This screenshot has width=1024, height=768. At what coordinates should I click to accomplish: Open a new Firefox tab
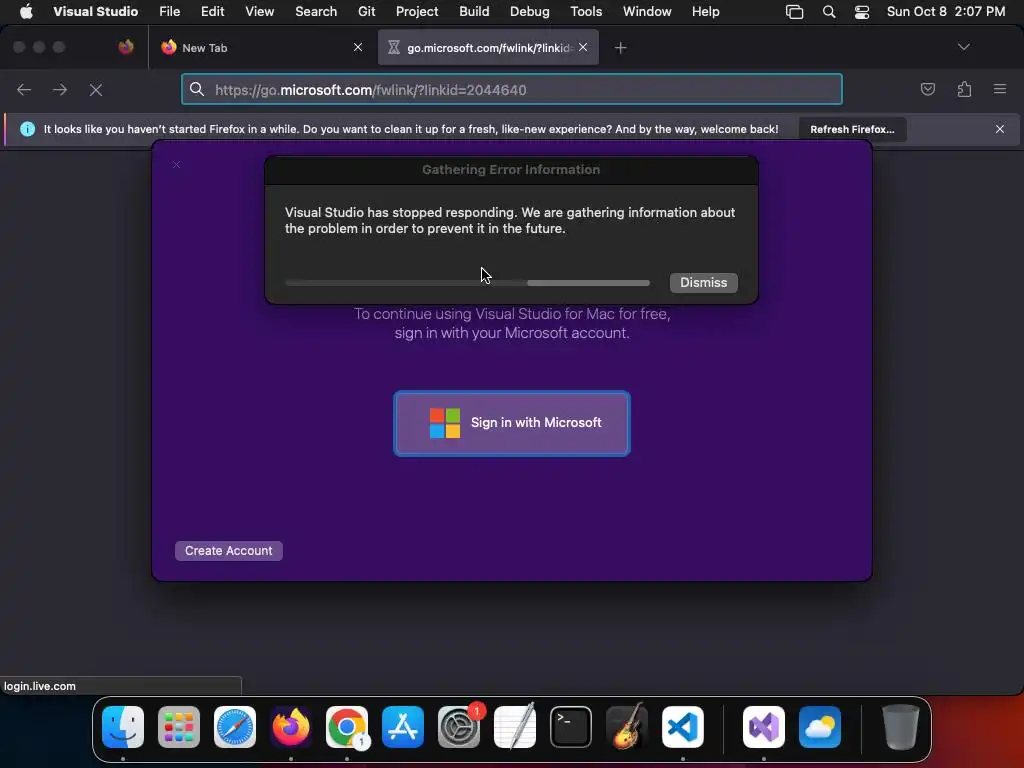tap(620, 48)
